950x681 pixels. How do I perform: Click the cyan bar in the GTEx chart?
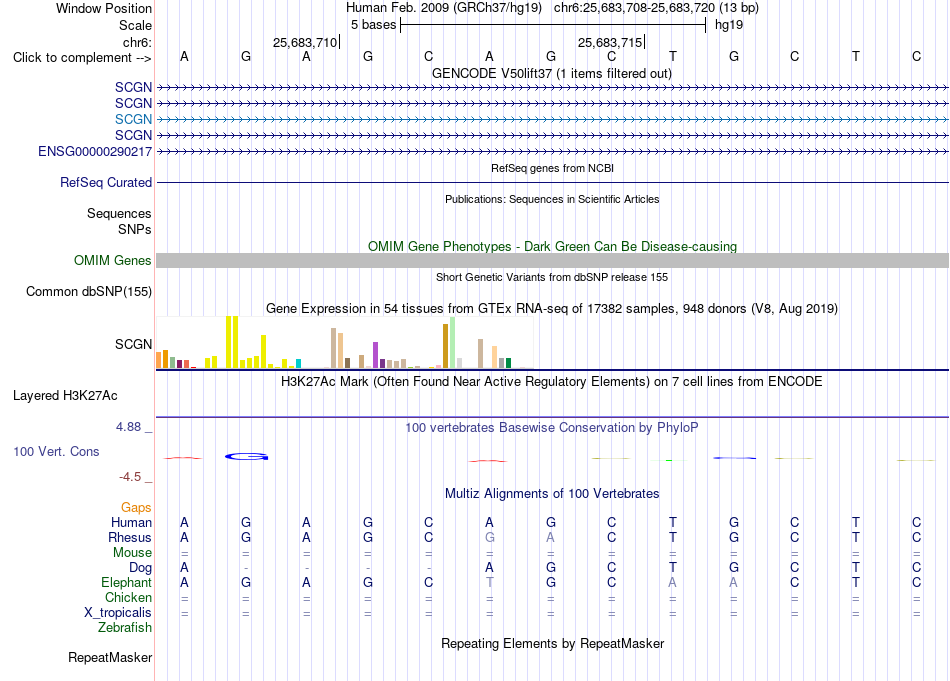click(x=298, y=364)
